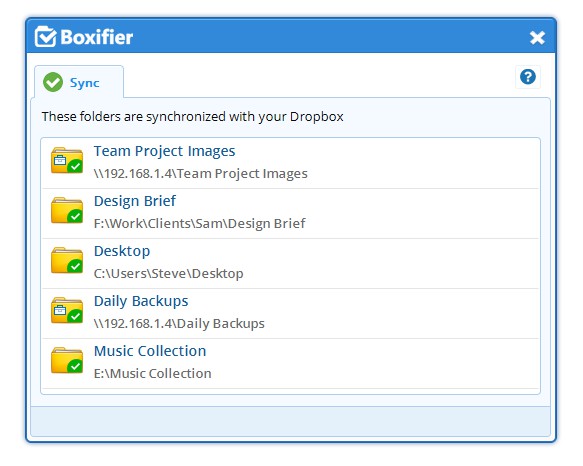Open the Design Brief link
The height and width of the screenshot is (466, 583).
[x=135, y=201]
